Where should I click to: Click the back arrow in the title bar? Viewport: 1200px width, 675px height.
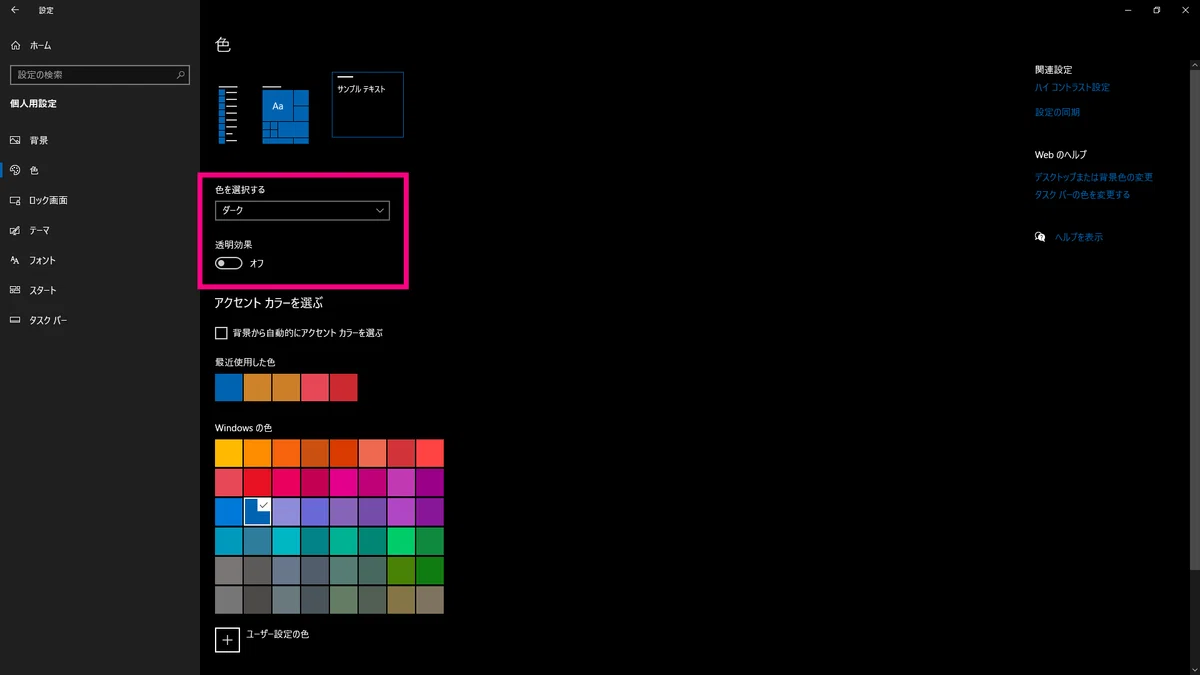coord(14,10)
